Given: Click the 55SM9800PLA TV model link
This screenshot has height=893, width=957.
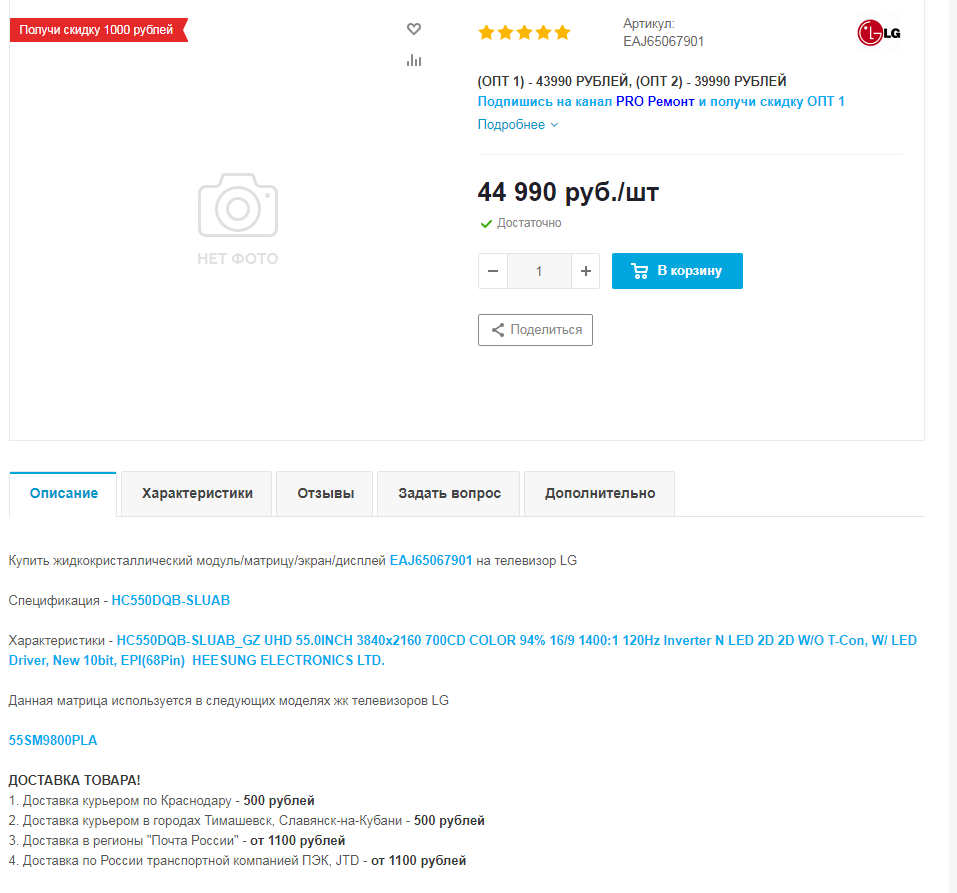Looking at the screenshot, I should (x=53, y=741).
